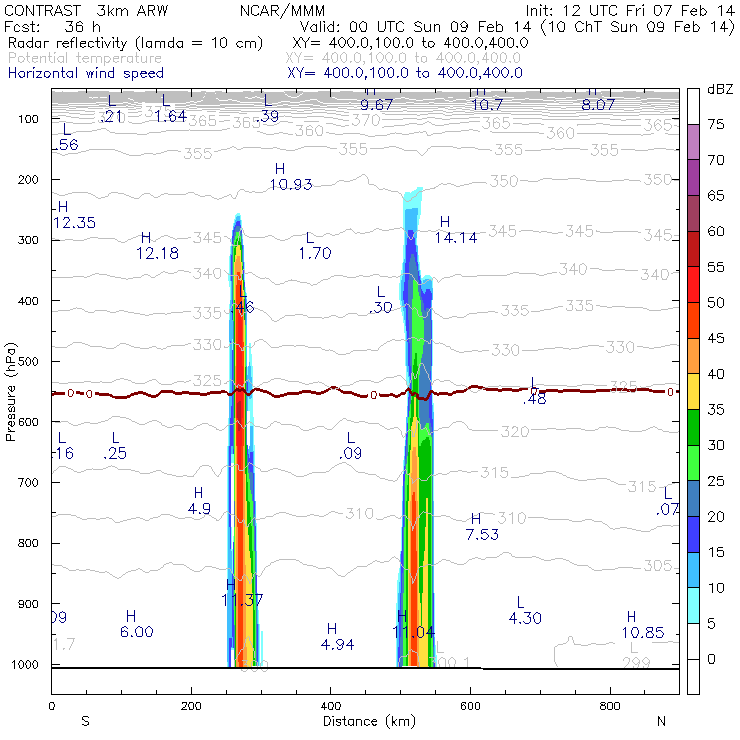Click the 70–75 dBZ light purple colorbar band
Screen dimensions: 740x740
point(693,142)
